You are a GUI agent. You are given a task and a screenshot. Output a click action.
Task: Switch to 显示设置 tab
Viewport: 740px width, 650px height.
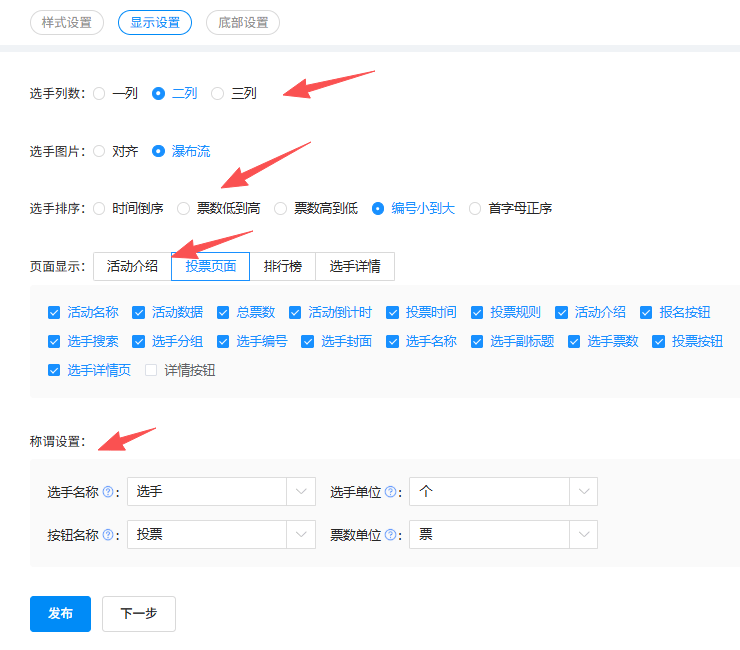tap(155, 23)
